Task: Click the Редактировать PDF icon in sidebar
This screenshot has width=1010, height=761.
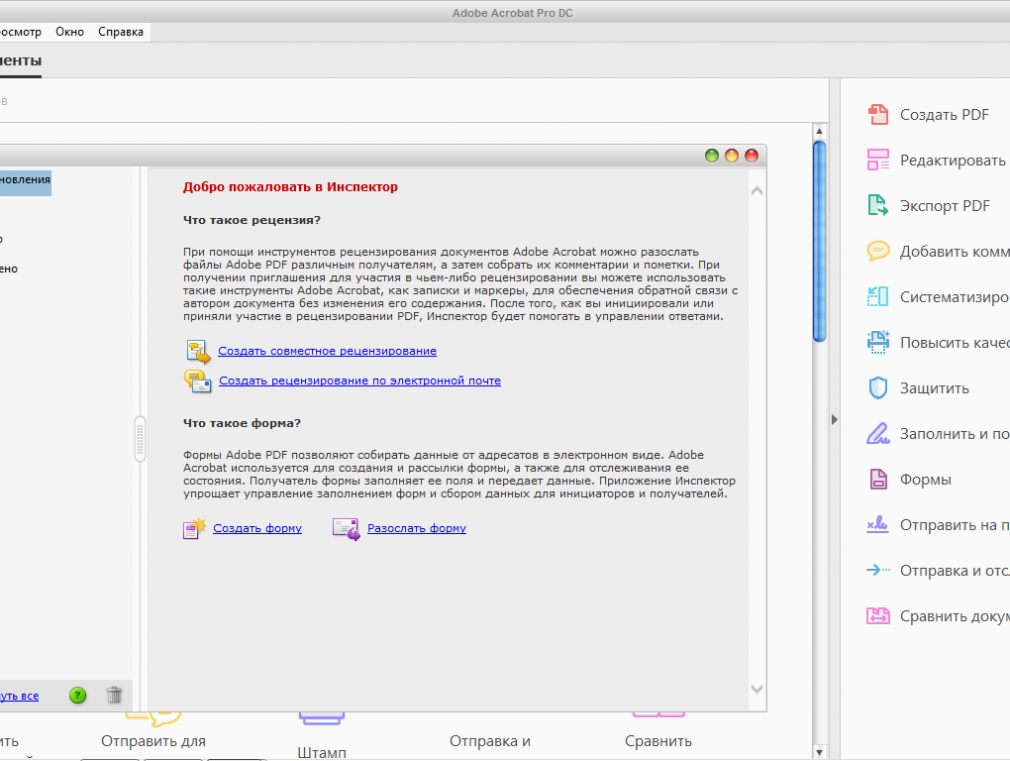Action: tap(878, 160)
